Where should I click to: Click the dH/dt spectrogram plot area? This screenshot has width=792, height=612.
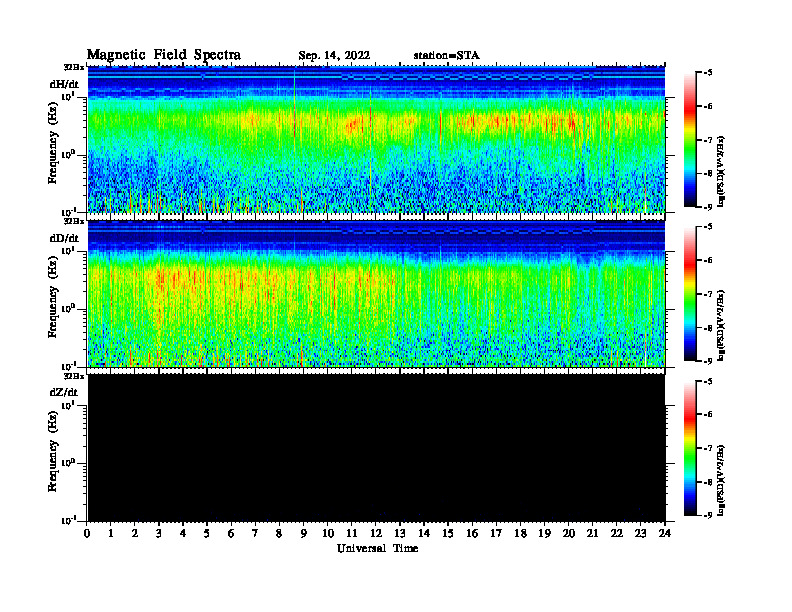pyautogui.click(x=376, y=139)
